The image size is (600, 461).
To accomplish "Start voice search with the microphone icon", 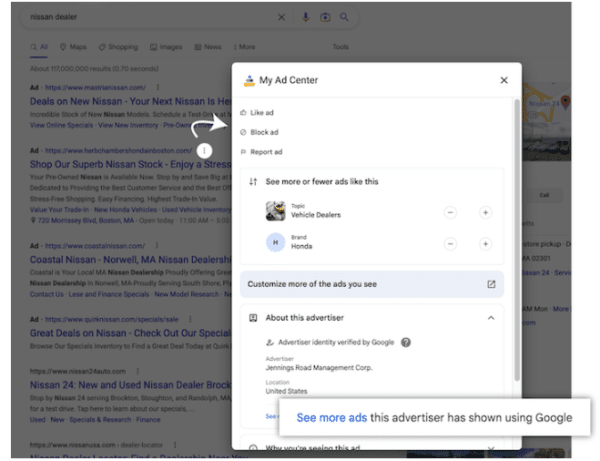I will pyautogui.click(x=305, y=17).
